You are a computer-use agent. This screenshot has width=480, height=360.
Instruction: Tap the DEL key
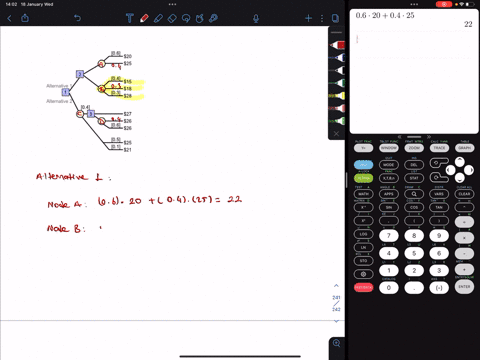(x=414, y=165)
